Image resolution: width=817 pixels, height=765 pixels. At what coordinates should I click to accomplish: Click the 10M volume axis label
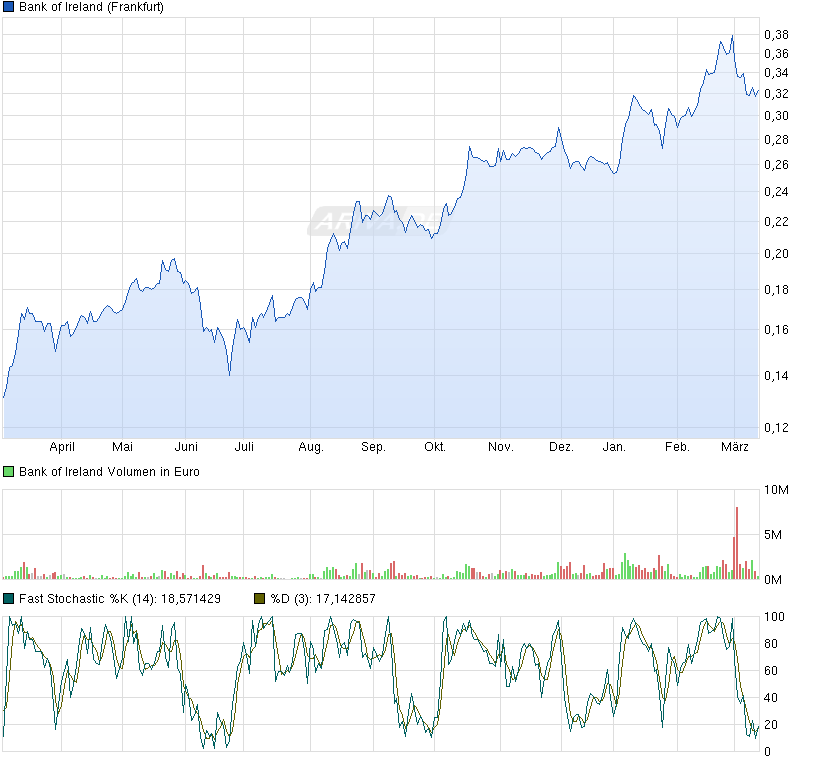(x=776, y=490)
